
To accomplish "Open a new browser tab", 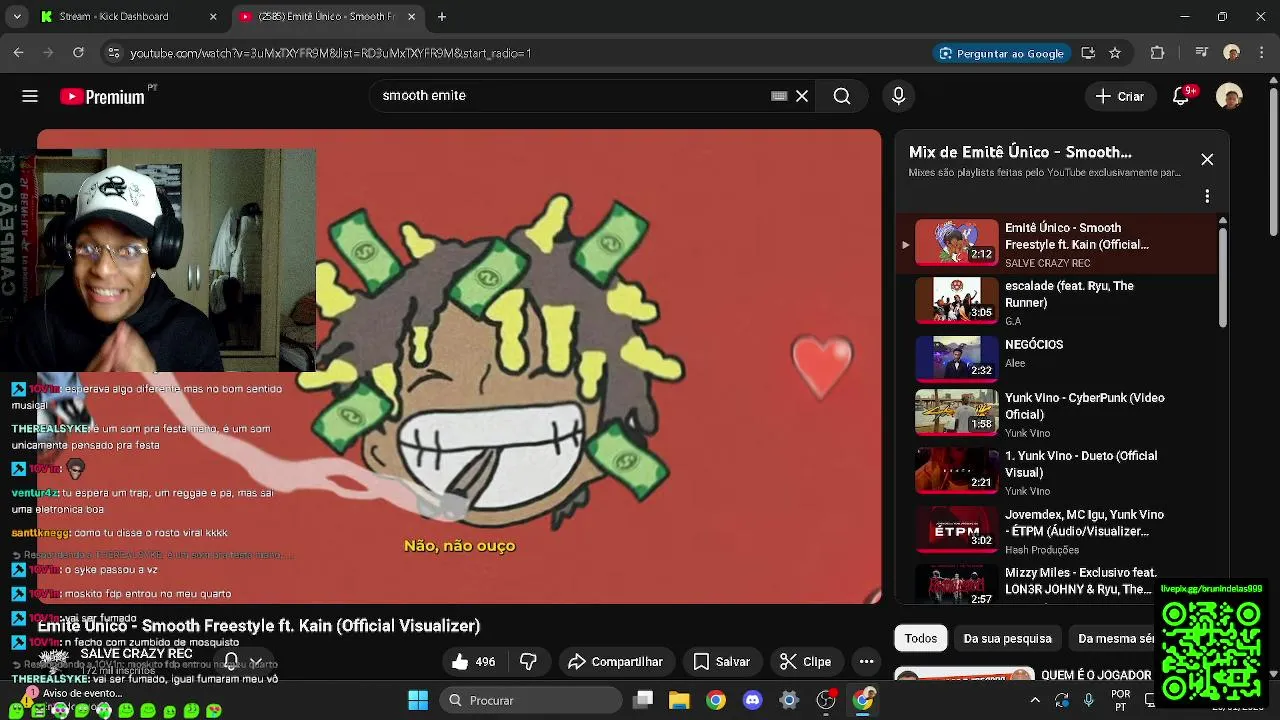I will pos(442,17).
